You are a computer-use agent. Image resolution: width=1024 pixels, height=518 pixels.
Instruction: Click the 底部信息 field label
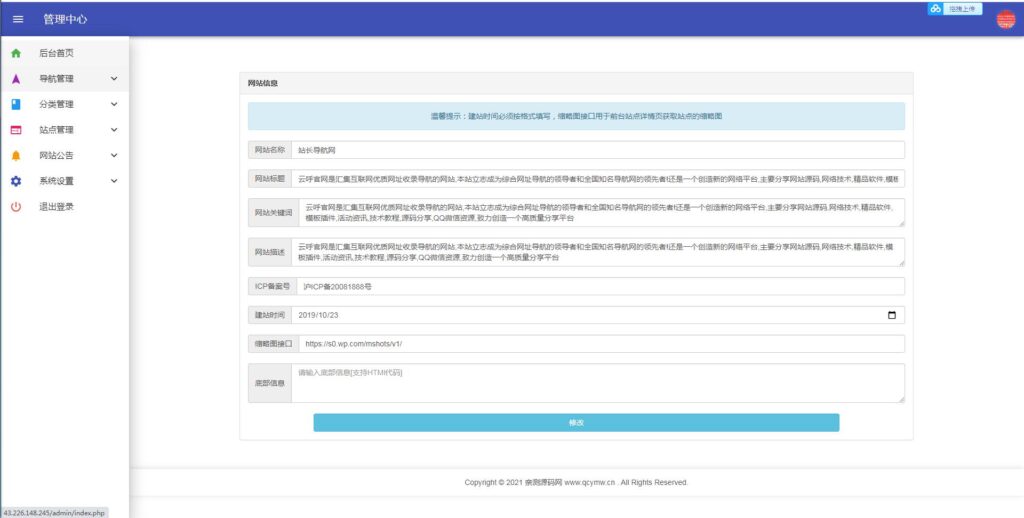pos(270,383)
